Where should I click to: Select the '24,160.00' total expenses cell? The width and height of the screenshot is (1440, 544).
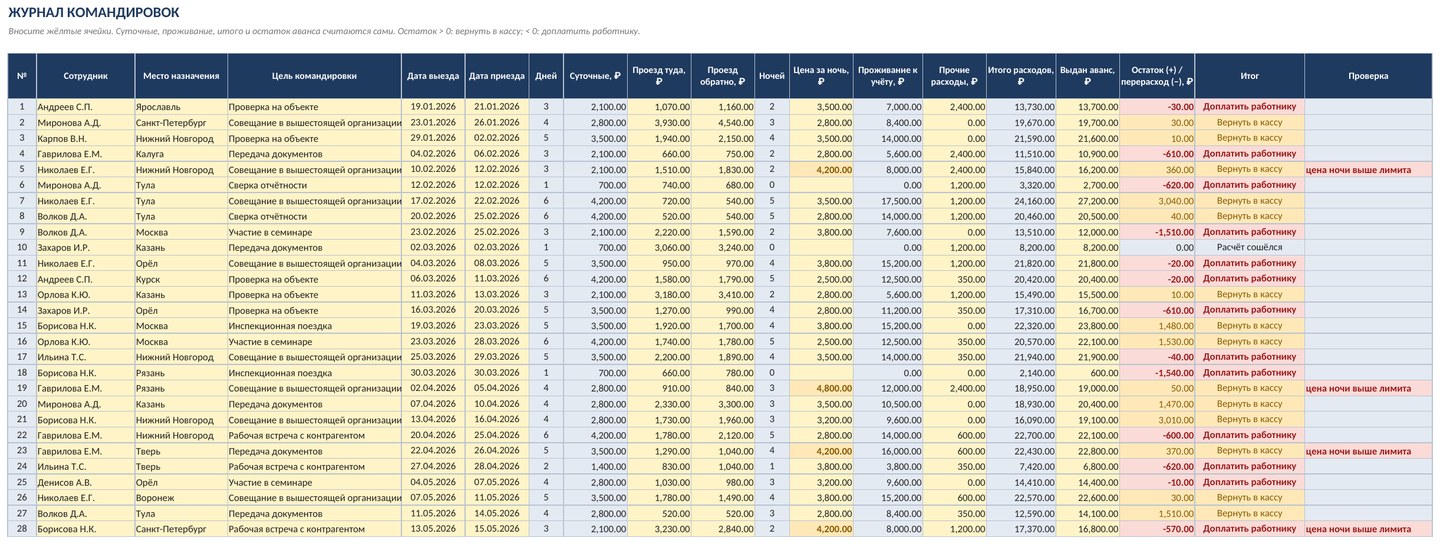point(1021,200)
